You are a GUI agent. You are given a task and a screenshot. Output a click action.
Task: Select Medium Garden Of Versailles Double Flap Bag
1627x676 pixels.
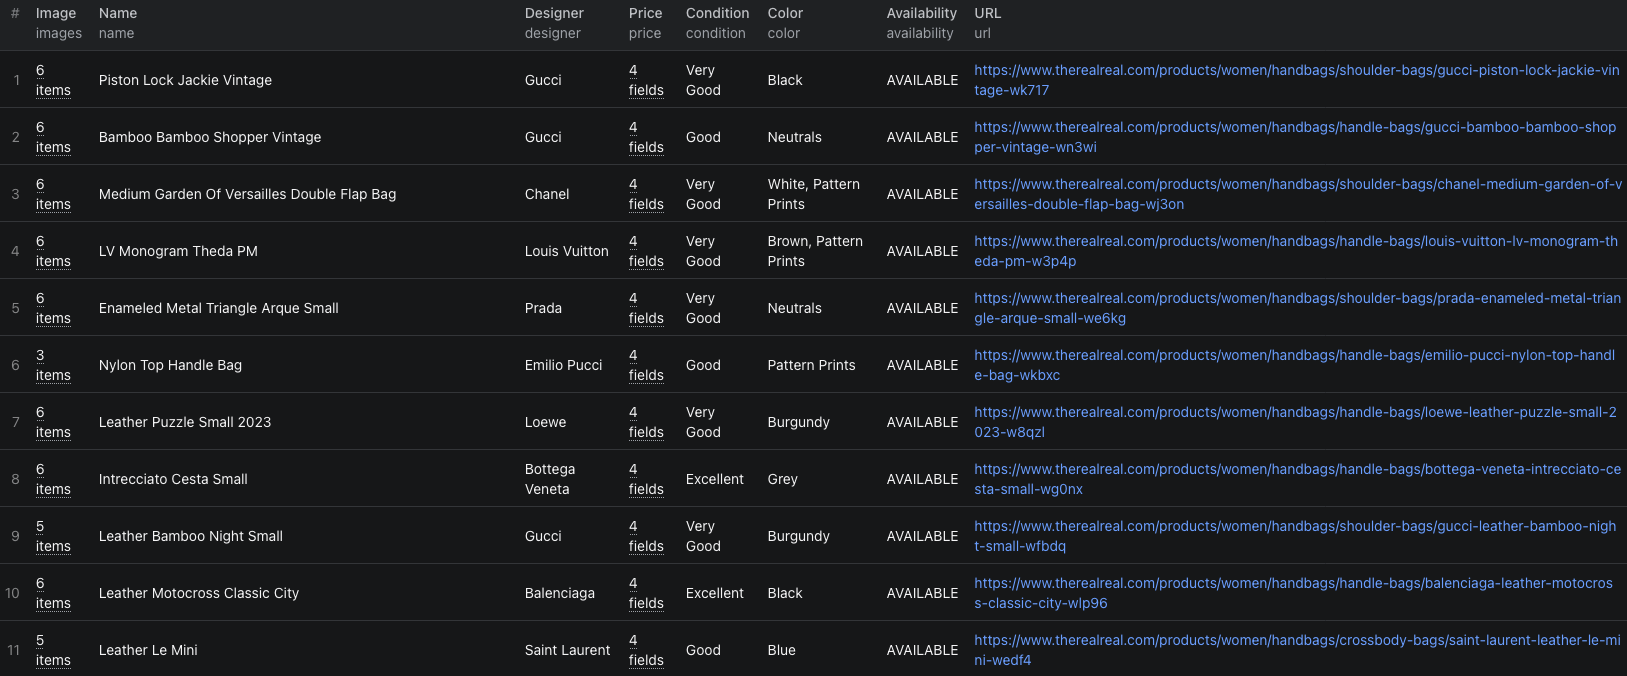tap(247, 194)
